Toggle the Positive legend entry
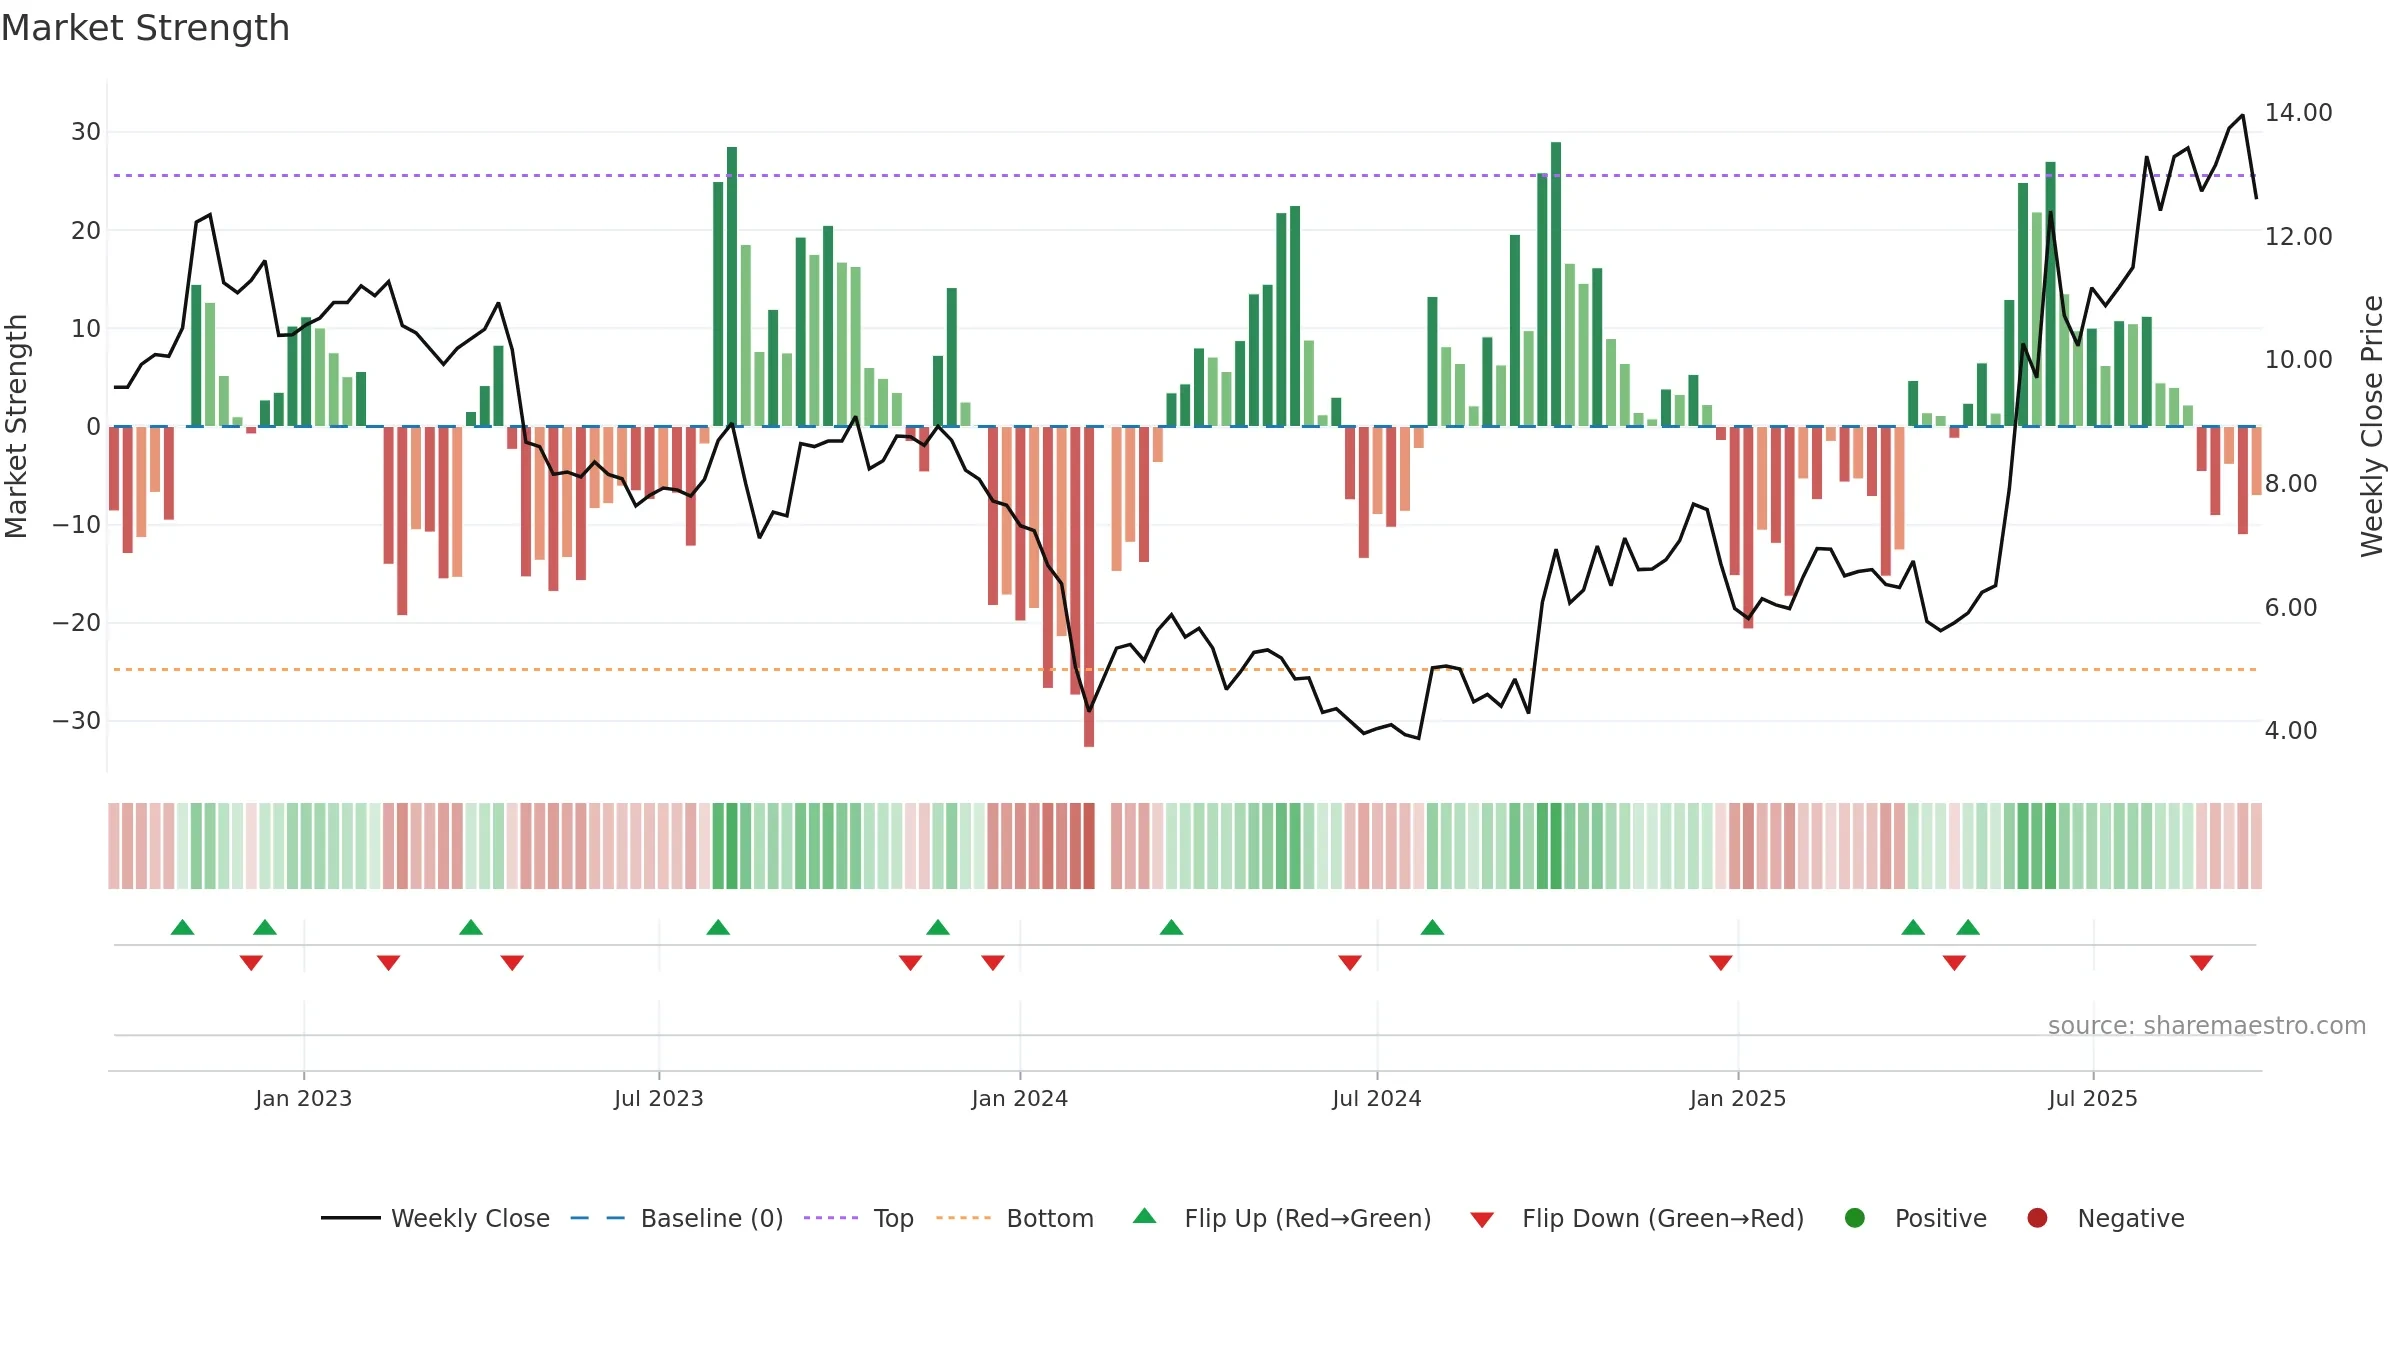Screen dimensions: 2400x1350 point(1915,1218)
